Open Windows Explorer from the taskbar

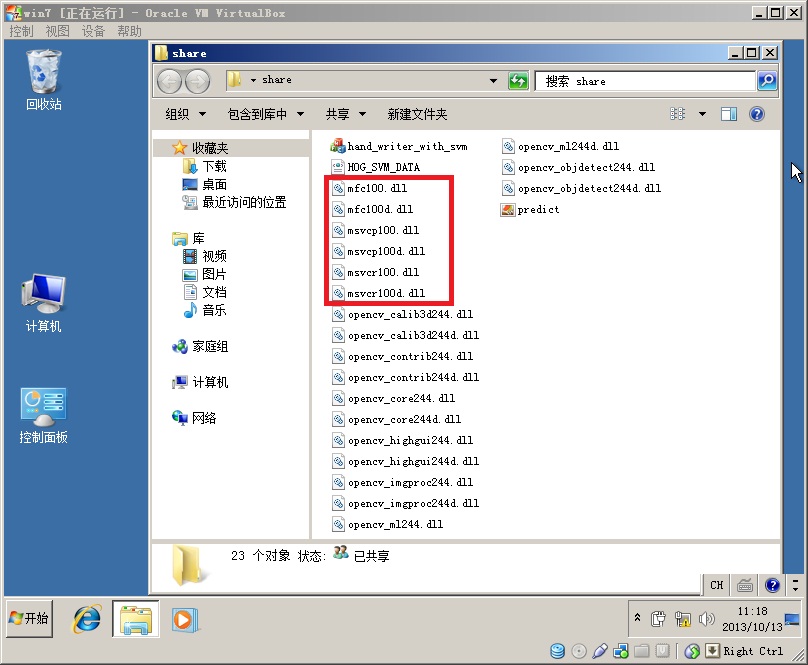coord(136,619)
